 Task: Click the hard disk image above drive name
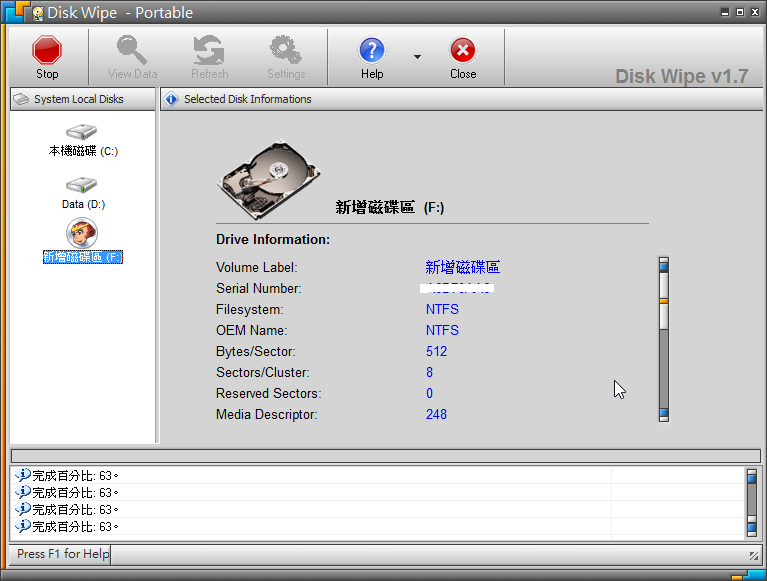click(x=267, y=176)
